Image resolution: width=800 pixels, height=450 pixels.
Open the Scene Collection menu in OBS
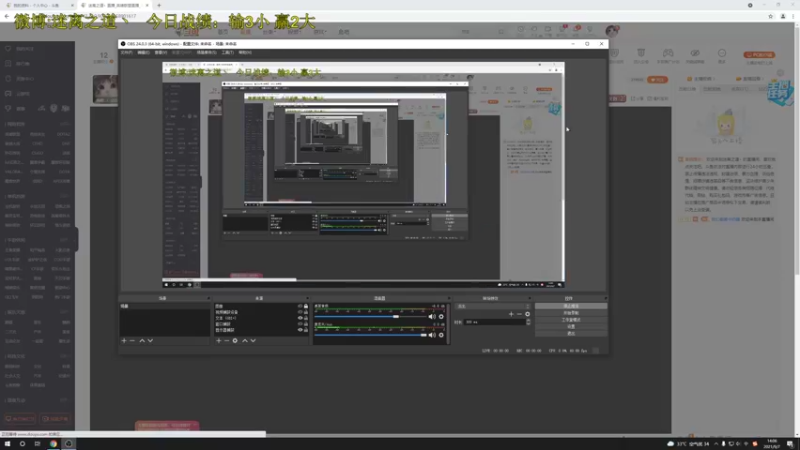[207, 53]
